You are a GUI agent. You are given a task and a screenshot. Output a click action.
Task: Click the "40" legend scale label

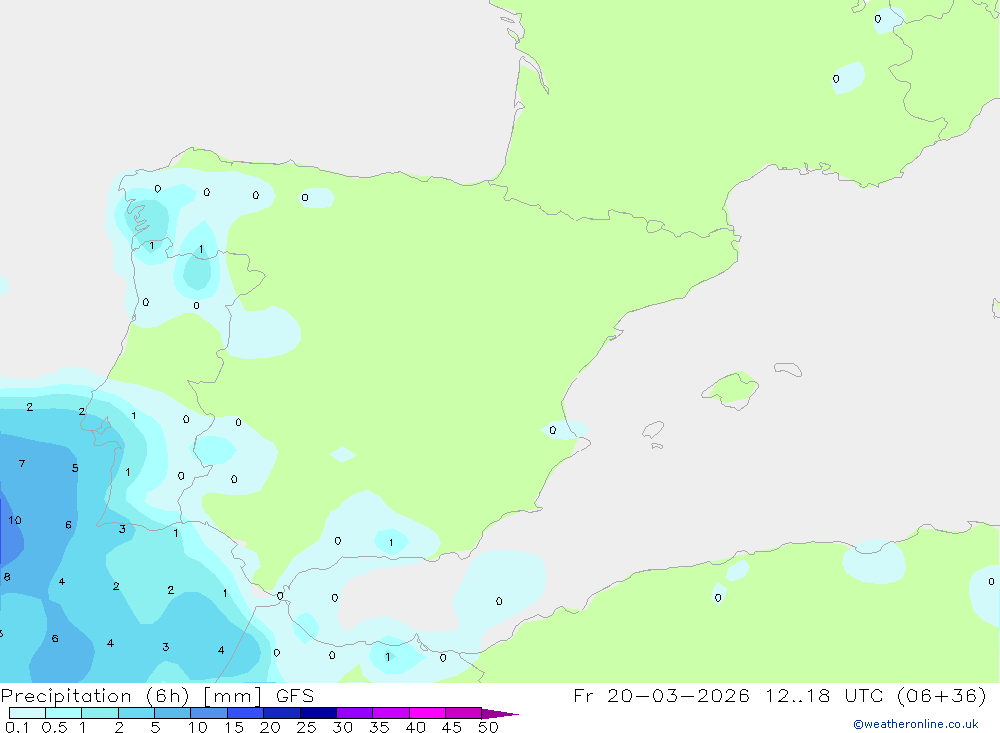pos(416,727)
